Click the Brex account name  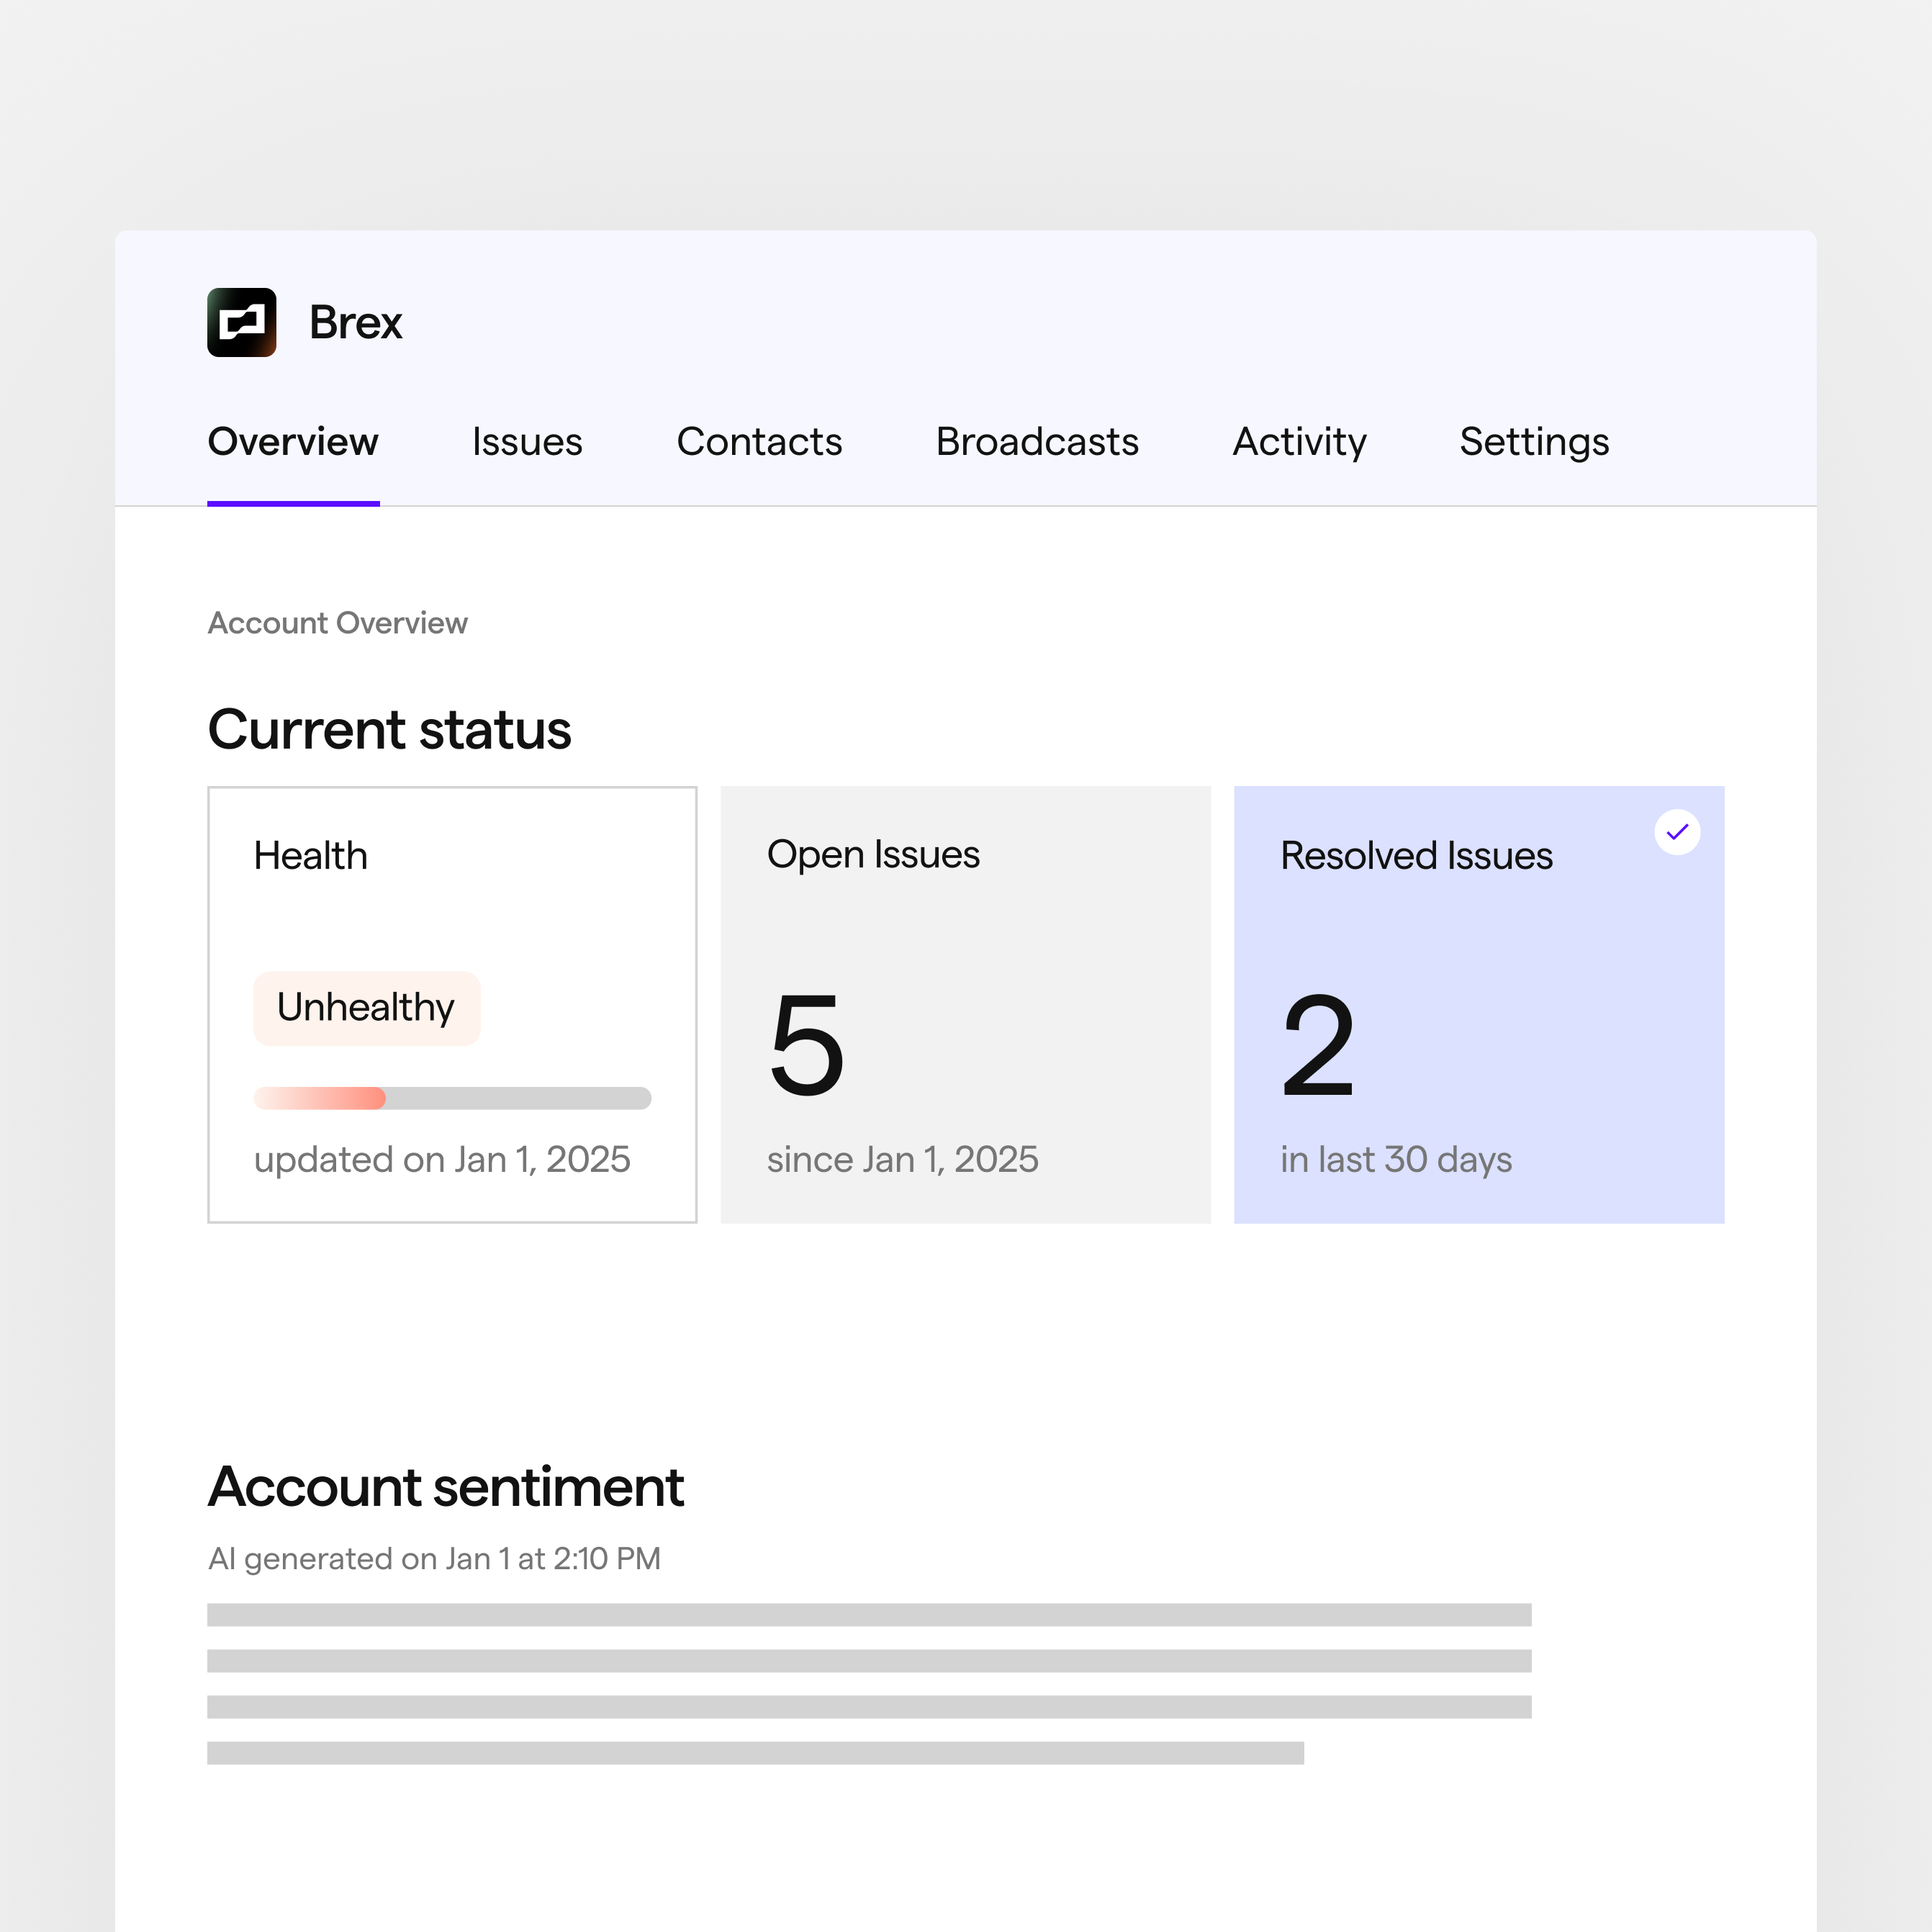pyautogui.click(x=355, y=322)
